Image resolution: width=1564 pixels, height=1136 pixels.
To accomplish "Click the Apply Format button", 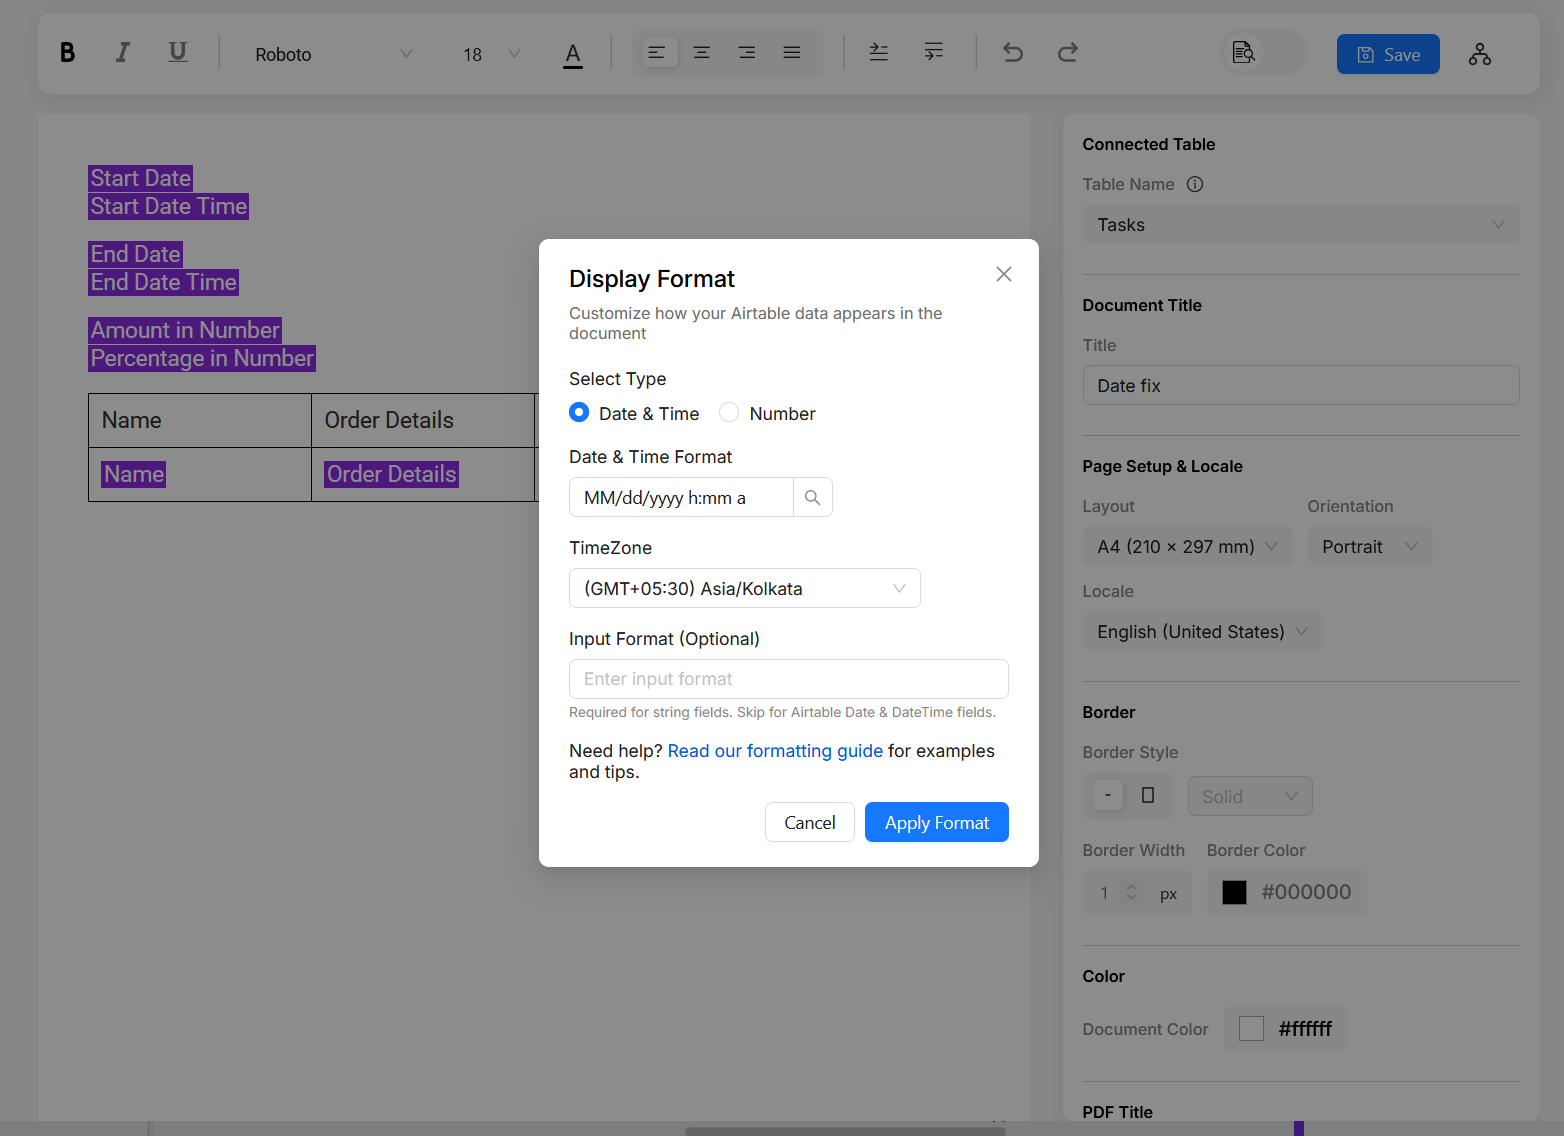I will point(937,822).
